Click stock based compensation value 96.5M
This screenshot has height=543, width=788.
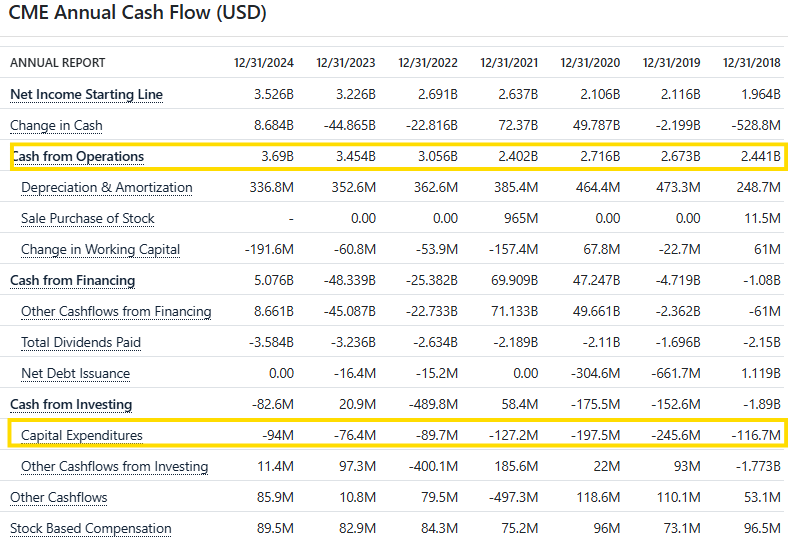pyautogui.click(x=762, y=529)
